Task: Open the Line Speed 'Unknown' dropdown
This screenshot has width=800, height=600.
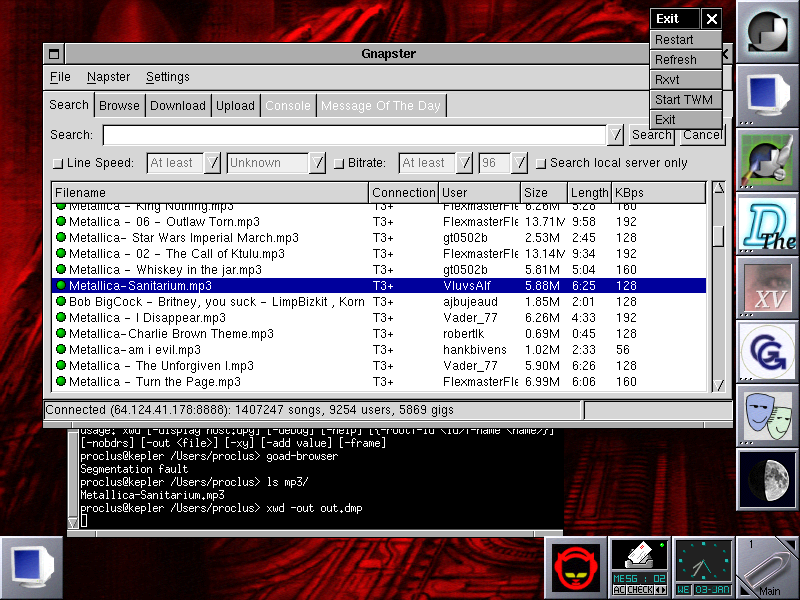Action: 317,163
